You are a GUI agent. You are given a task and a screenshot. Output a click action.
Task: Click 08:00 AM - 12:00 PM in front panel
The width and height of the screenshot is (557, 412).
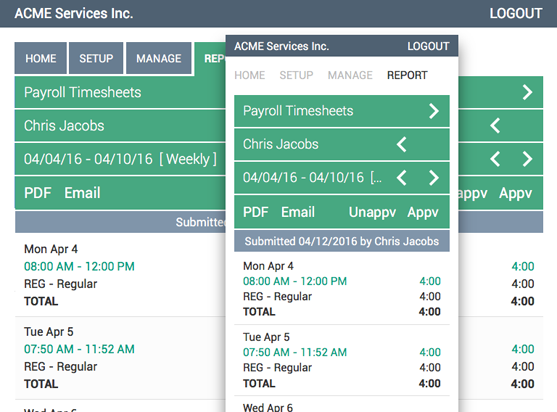295,281
